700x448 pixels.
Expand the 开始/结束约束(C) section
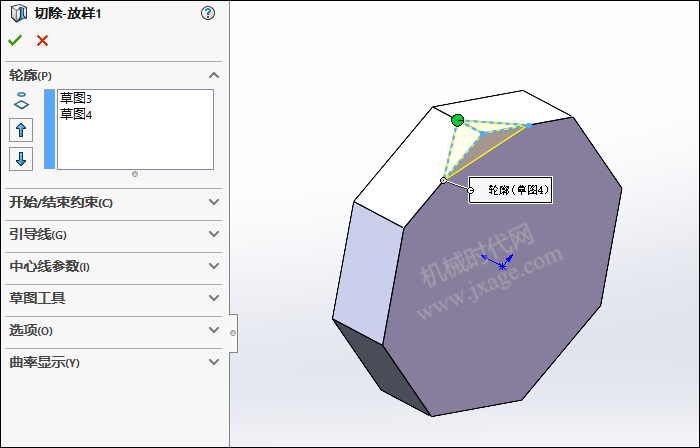[x=214, y=202]
